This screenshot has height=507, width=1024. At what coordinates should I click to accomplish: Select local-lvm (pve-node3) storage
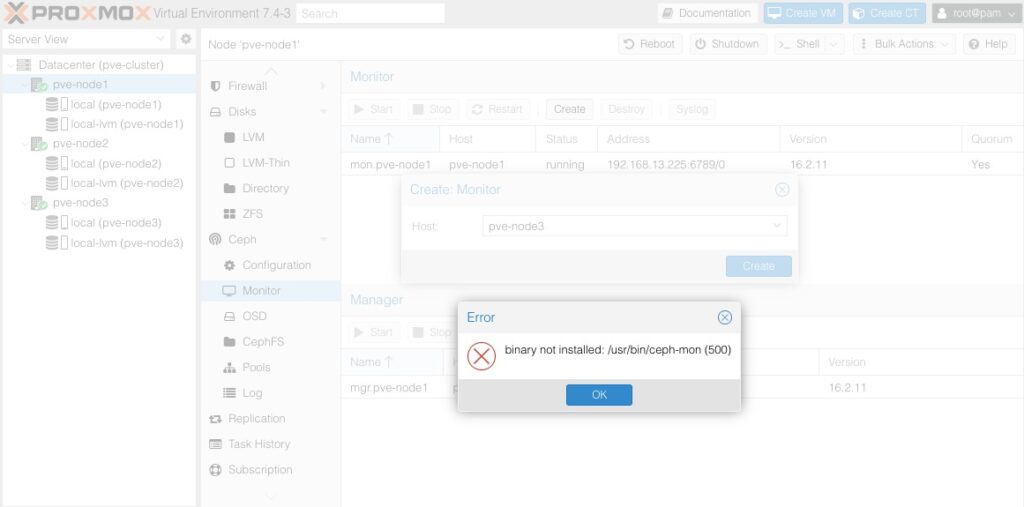point(127,243)
